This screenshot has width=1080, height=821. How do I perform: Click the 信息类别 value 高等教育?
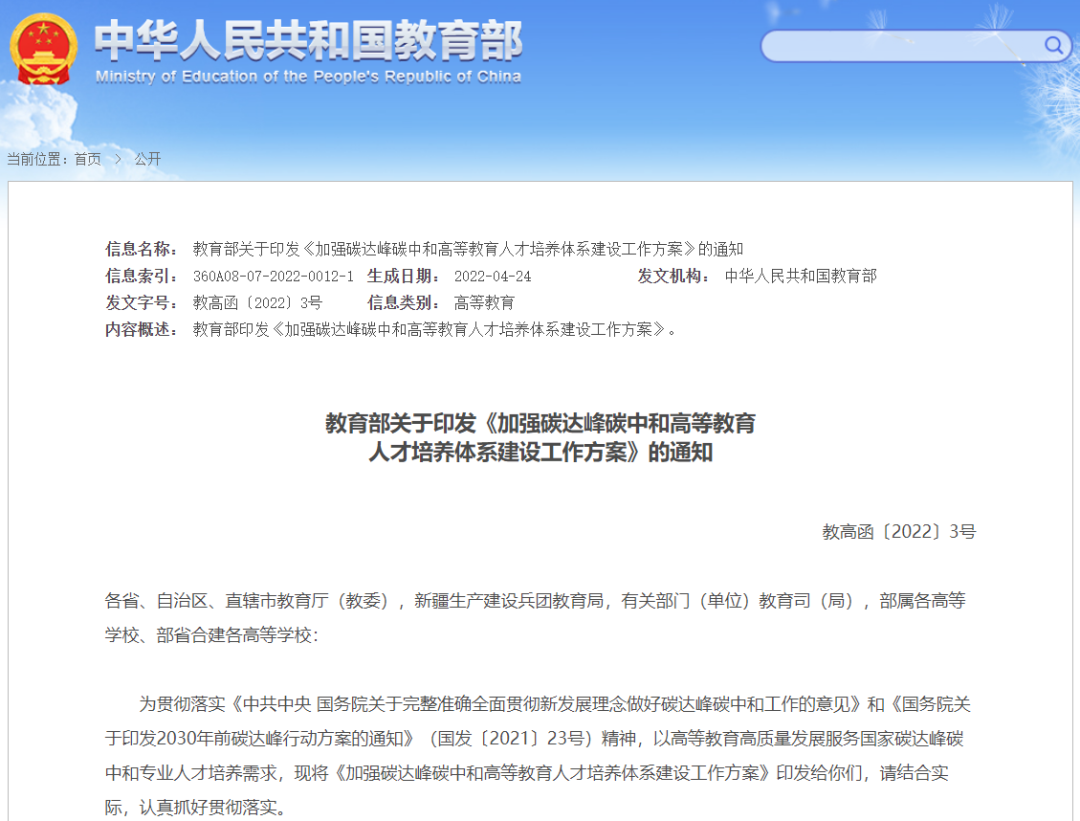(484, 303)
